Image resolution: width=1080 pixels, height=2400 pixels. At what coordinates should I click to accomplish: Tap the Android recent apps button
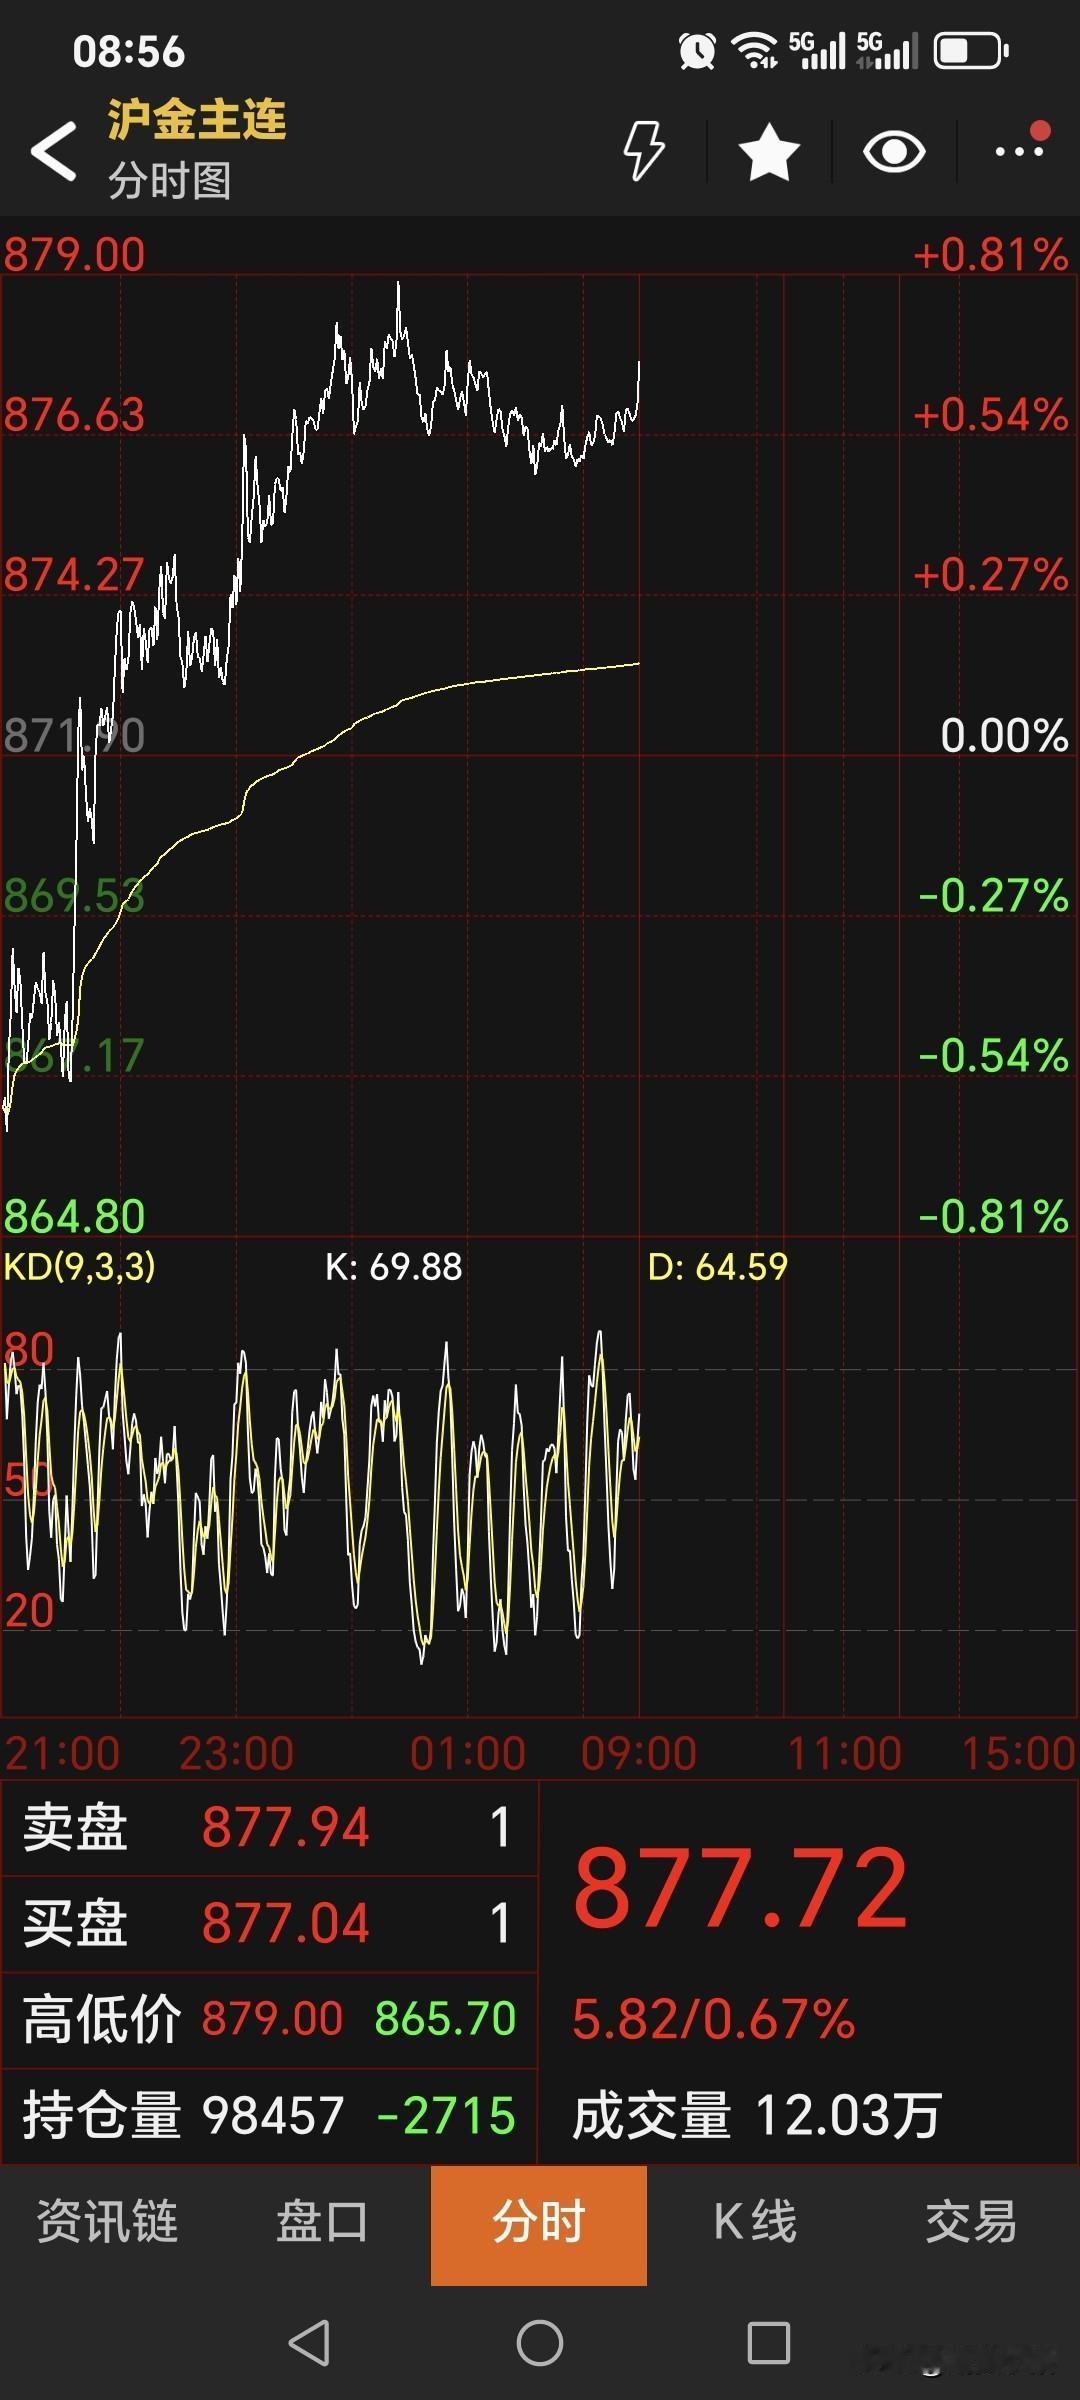click(769, 2343)
